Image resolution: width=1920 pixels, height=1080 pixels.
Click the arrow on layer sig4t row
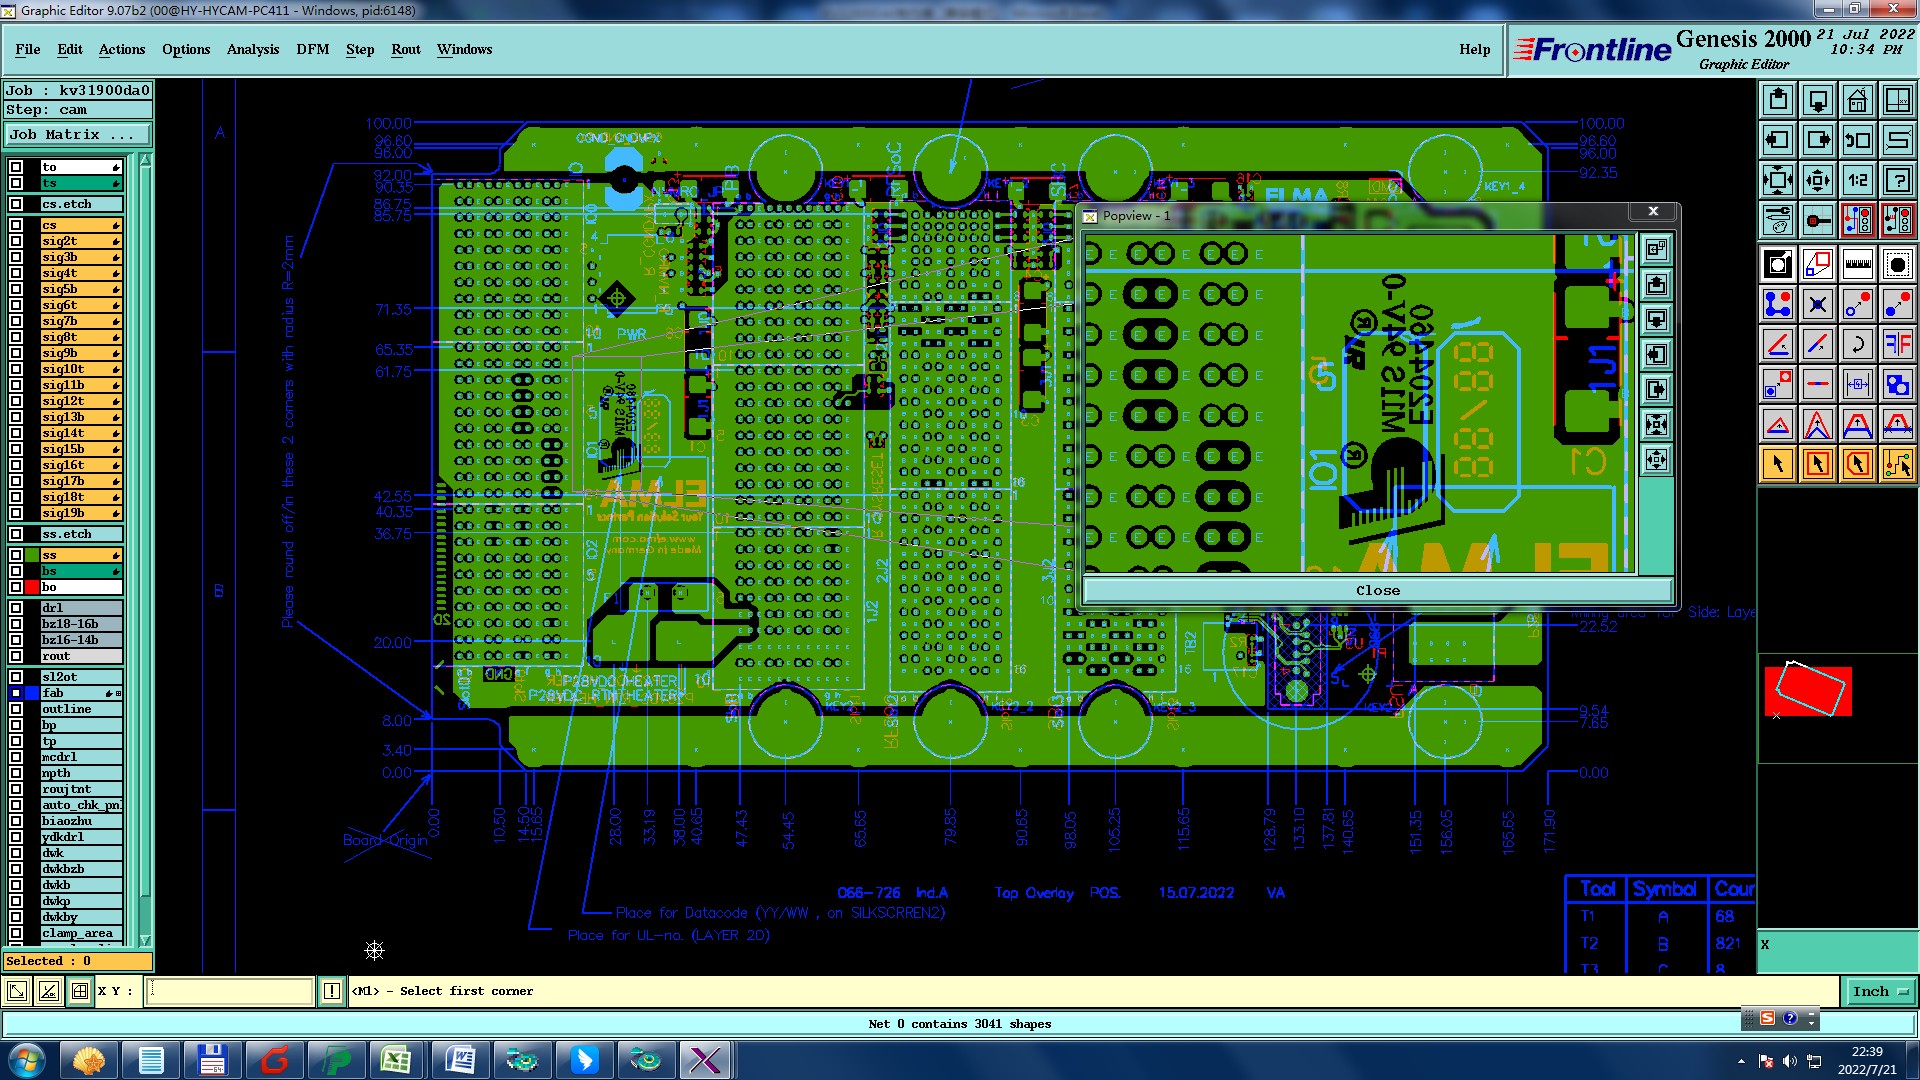pos(116,273)
